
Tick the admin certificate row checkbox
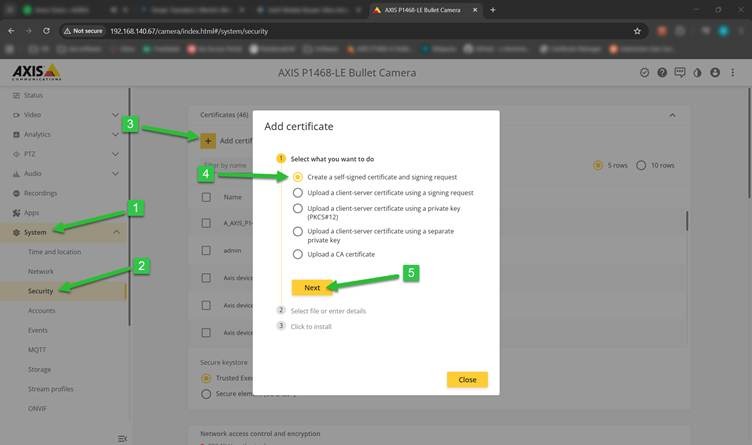[206, 250]
